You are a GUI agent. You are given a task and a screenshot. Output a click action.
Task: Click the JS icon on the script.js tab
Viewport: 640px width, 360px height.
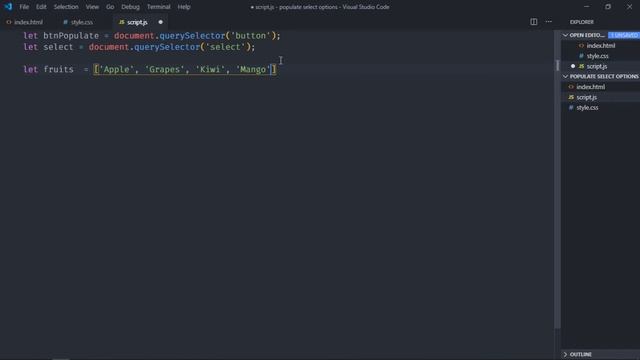[x=121, y=22]
